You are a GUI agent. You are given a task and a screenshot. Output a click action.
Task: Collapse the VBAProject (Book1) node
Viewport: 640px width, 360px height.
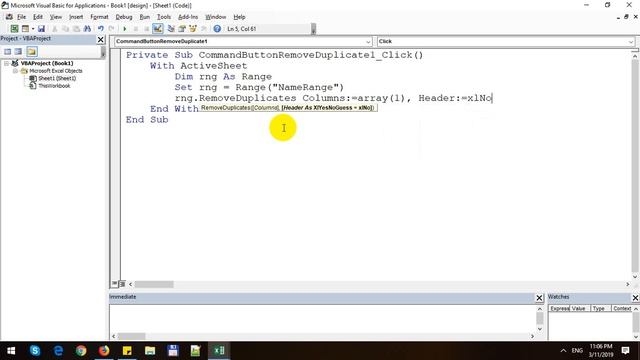pyautogui.click(x=7, y=63)
